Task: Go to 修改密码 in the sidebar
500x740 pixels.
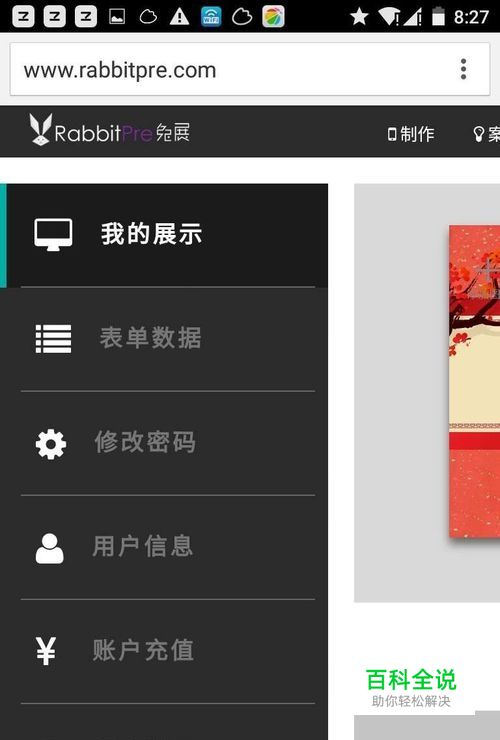Action: pyautogui.click(x=164, y=443)
